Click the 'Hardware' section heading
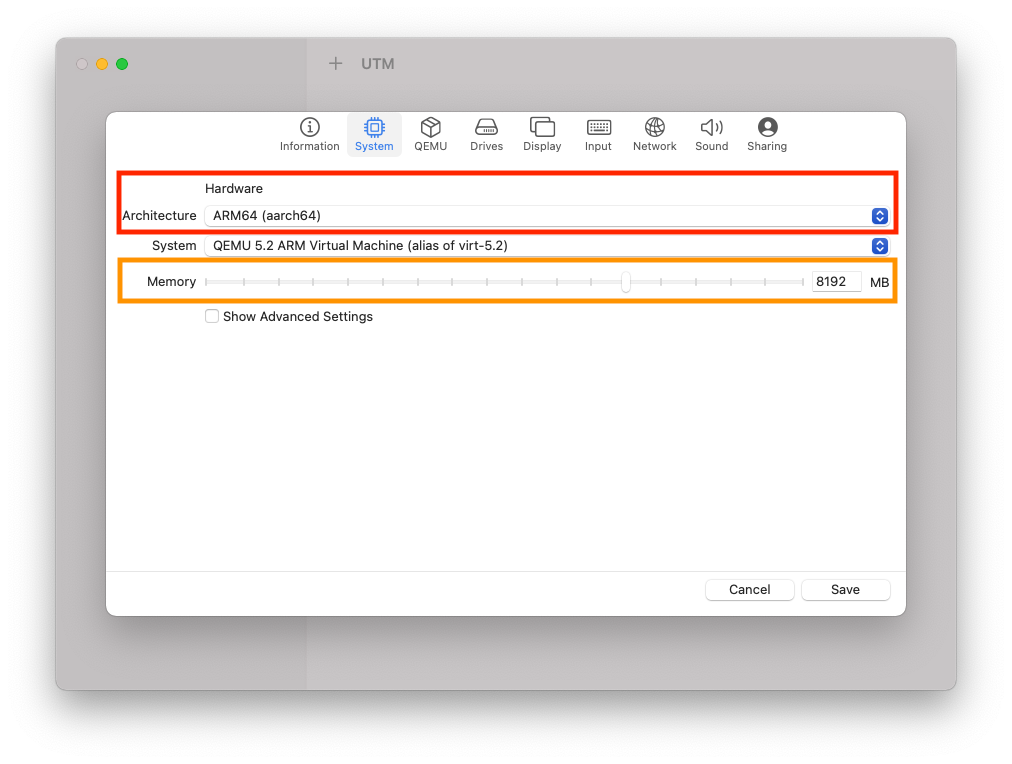The width and height of the screenshot is (1012, 764). (234, 188)
